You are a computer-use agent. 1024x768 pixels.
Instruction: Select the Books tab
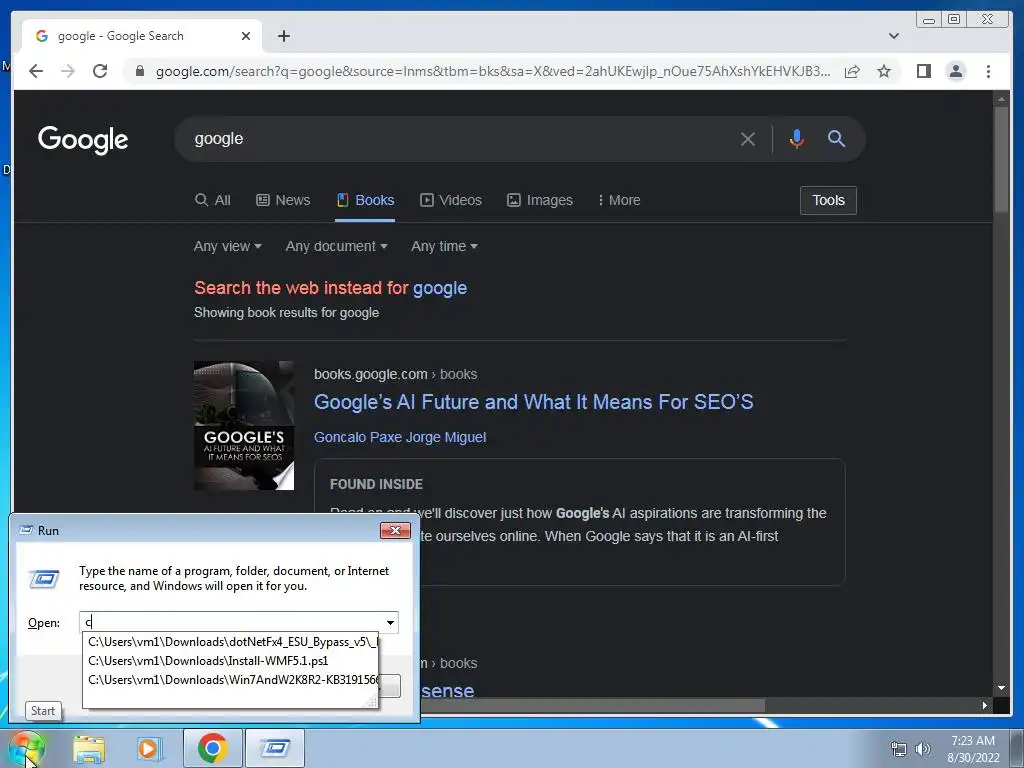pyautogui.click(x=365, y=200)
